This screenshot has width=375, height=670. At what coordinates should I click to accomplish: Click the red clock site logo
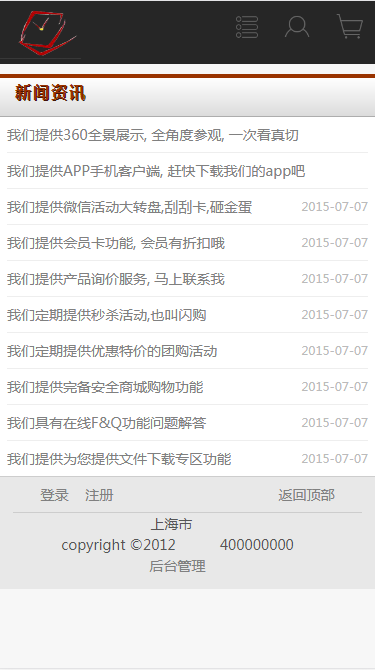tap(46, 32)
